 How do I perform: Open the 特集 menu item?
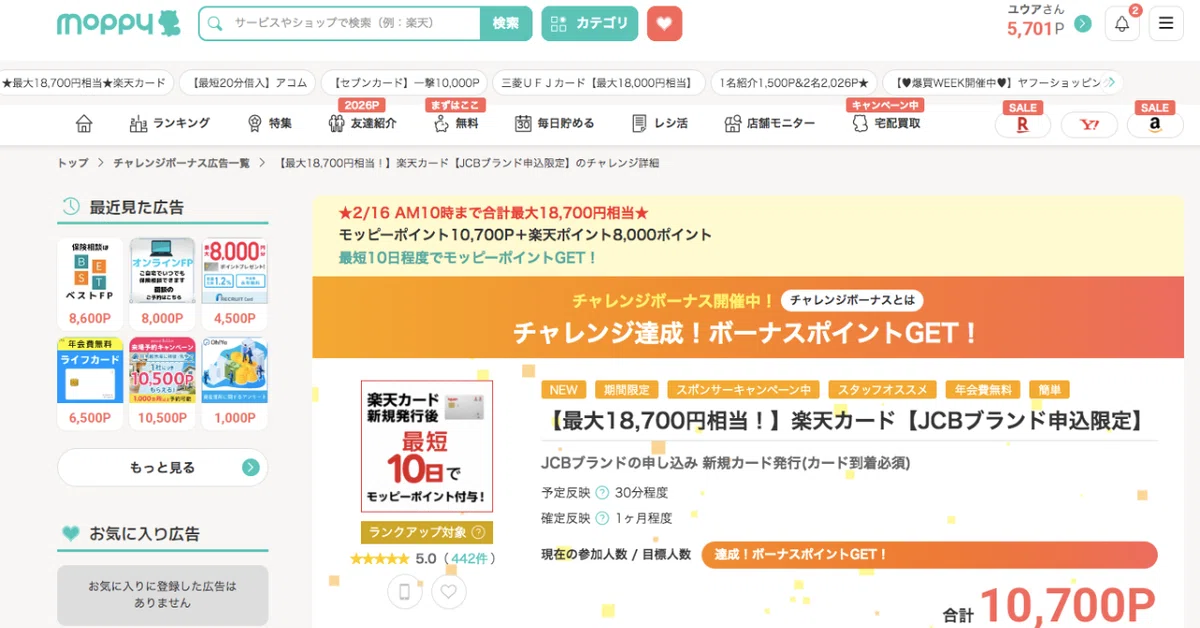coord(269,123)
